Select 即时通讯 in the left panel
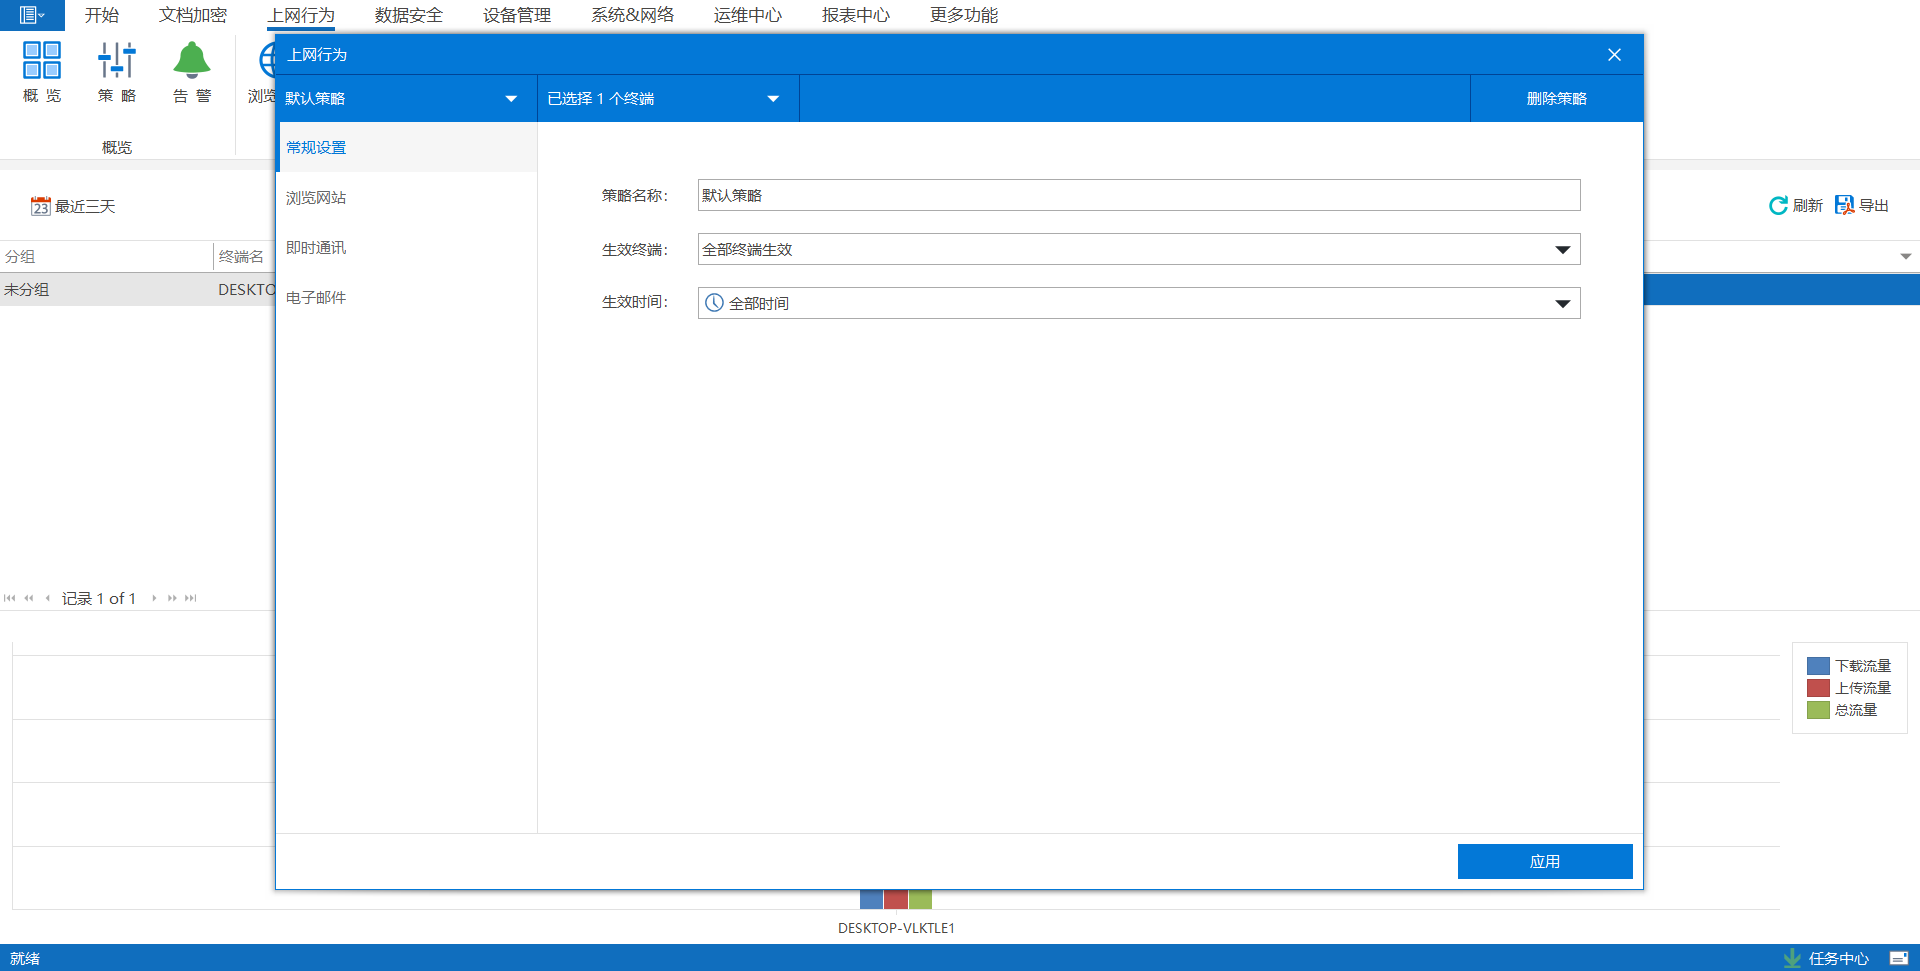The height and width of the screenshot is (971, 1920). click(x=316, y=248)
